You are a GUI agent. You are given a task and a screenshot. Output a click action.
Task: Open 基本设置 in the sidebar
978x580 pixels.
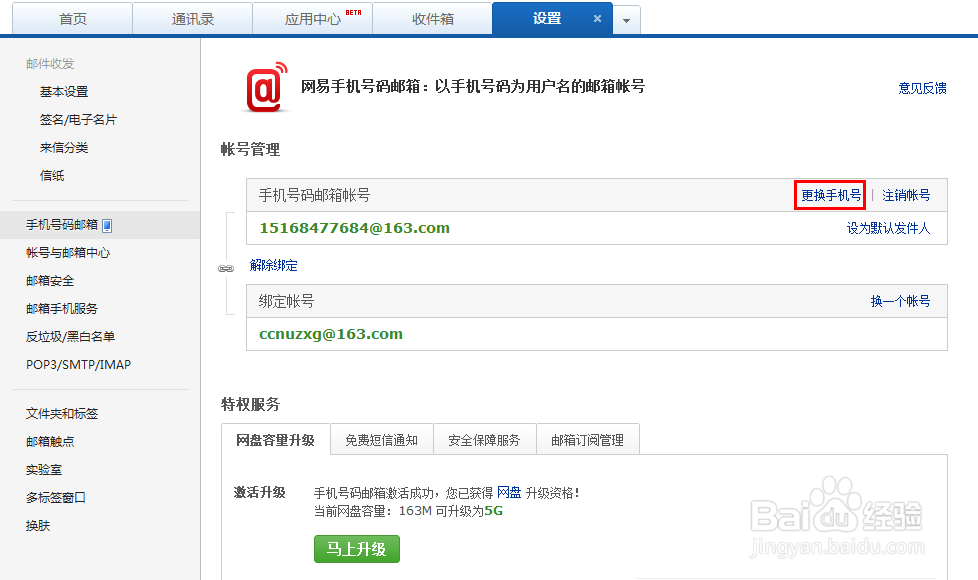click(64, 92)
